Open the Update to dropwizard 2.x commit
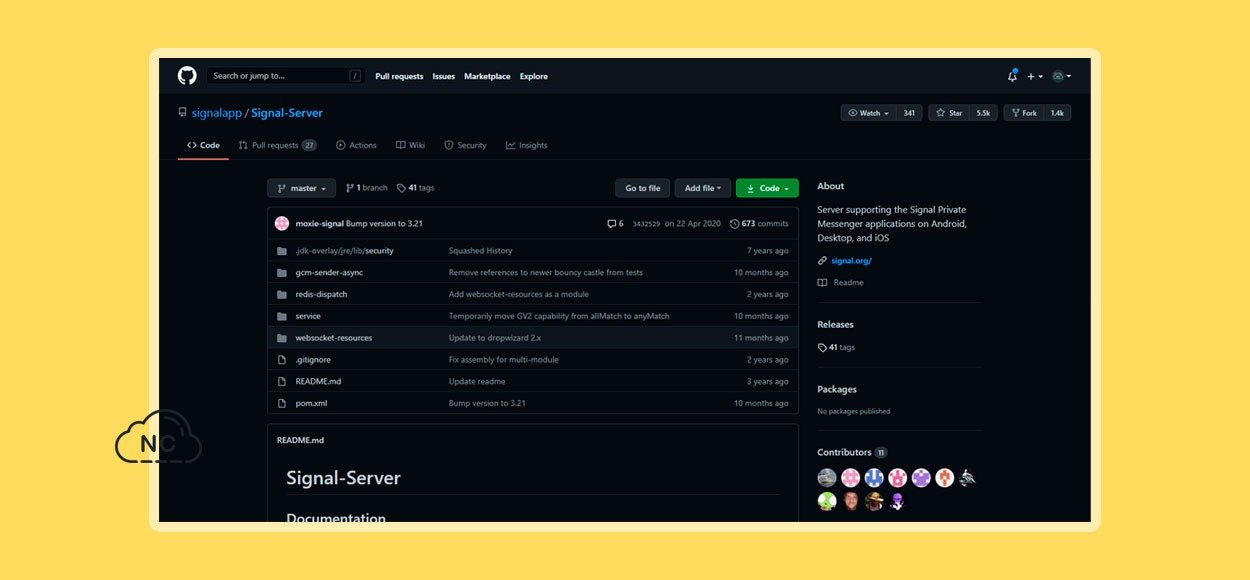 tap(495, 338)
